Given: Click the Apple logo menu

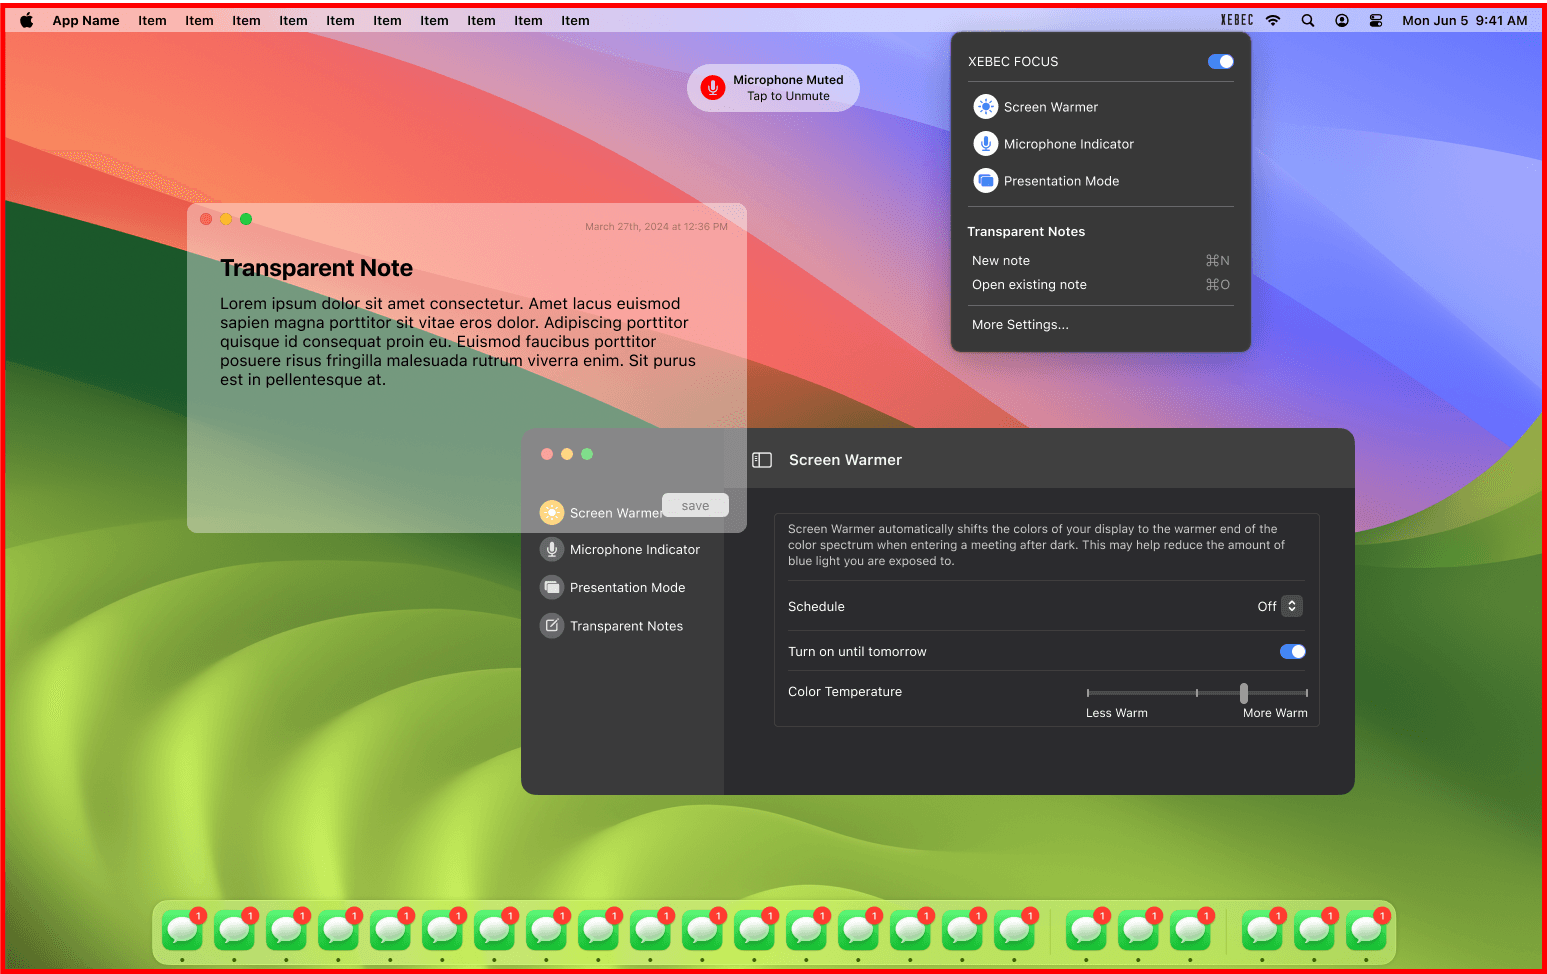Looking at the screenshot, I should click(27, 20).
